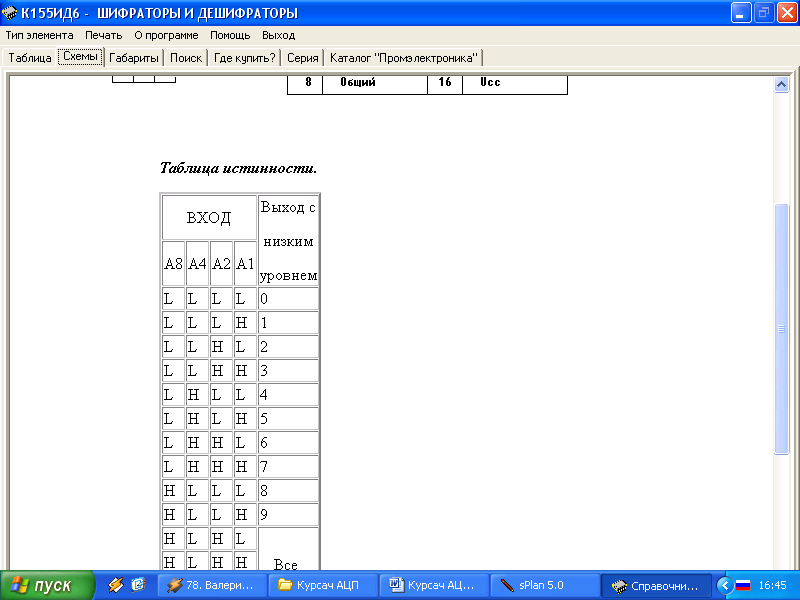The width and height of the screenshot is (800, 600).
Task: Click output cell 2 in truth table
Action: [x=288, y=346]
